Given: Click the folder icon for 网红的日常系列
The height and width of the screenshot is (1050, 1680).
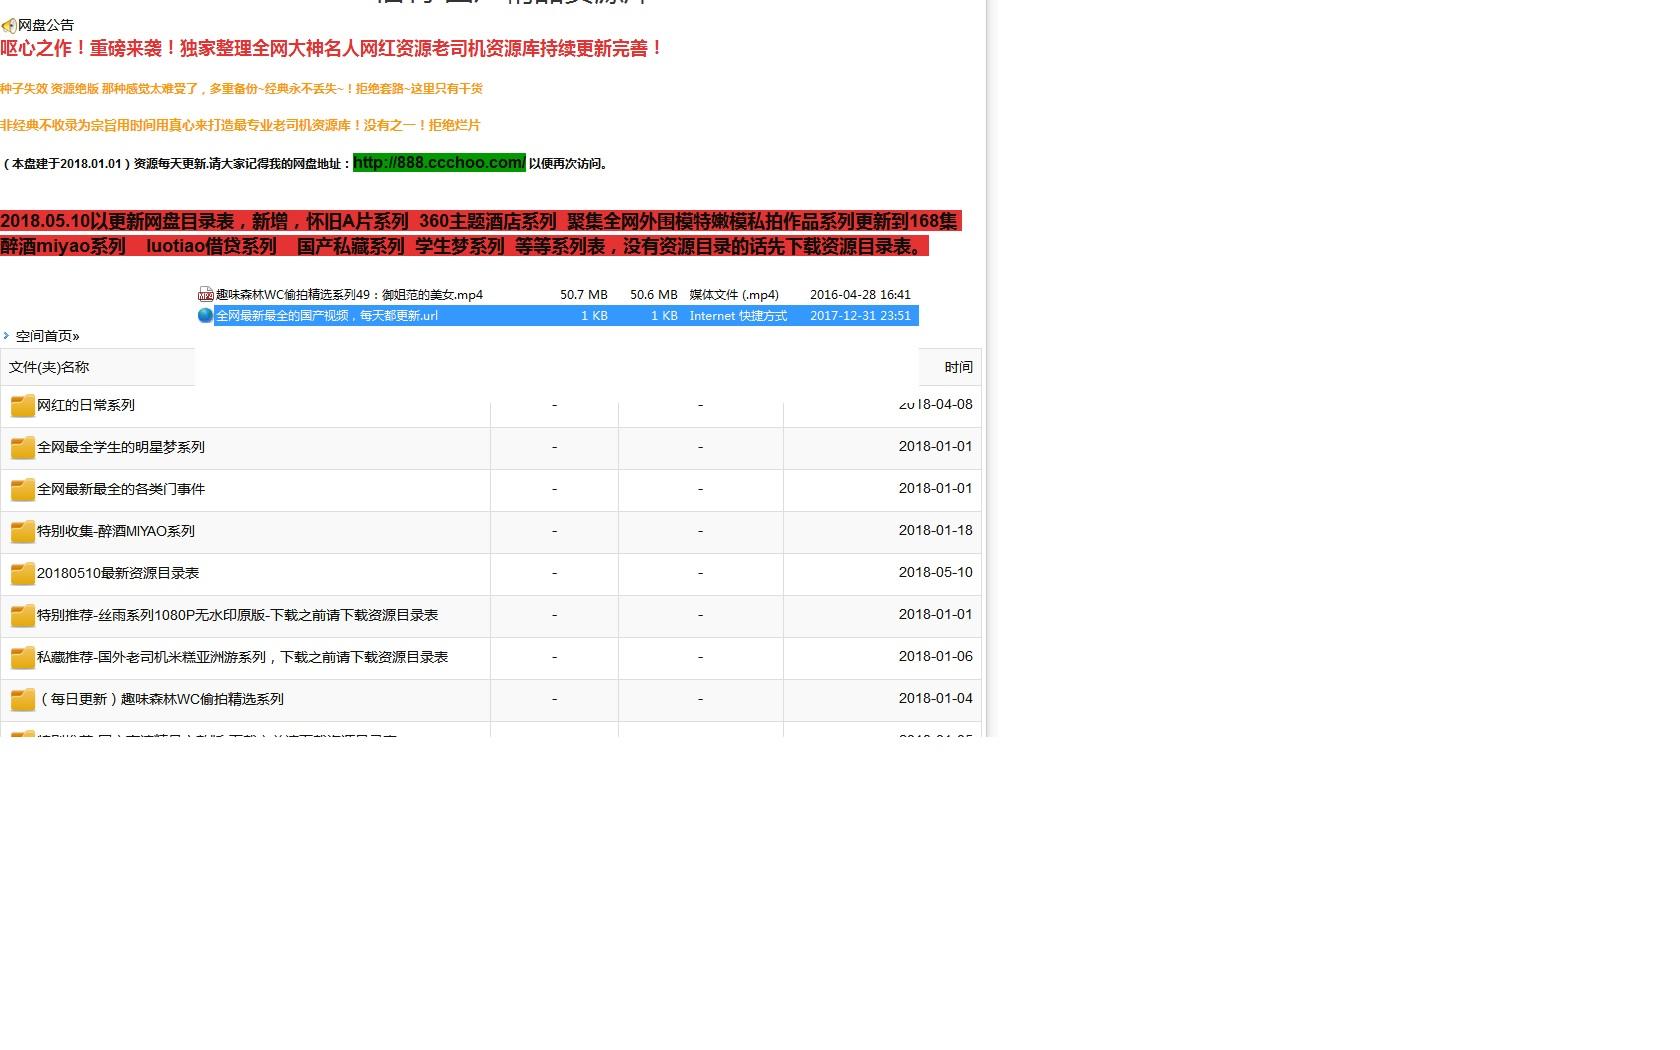Looking at the screenshot, I should click(22, 406).
